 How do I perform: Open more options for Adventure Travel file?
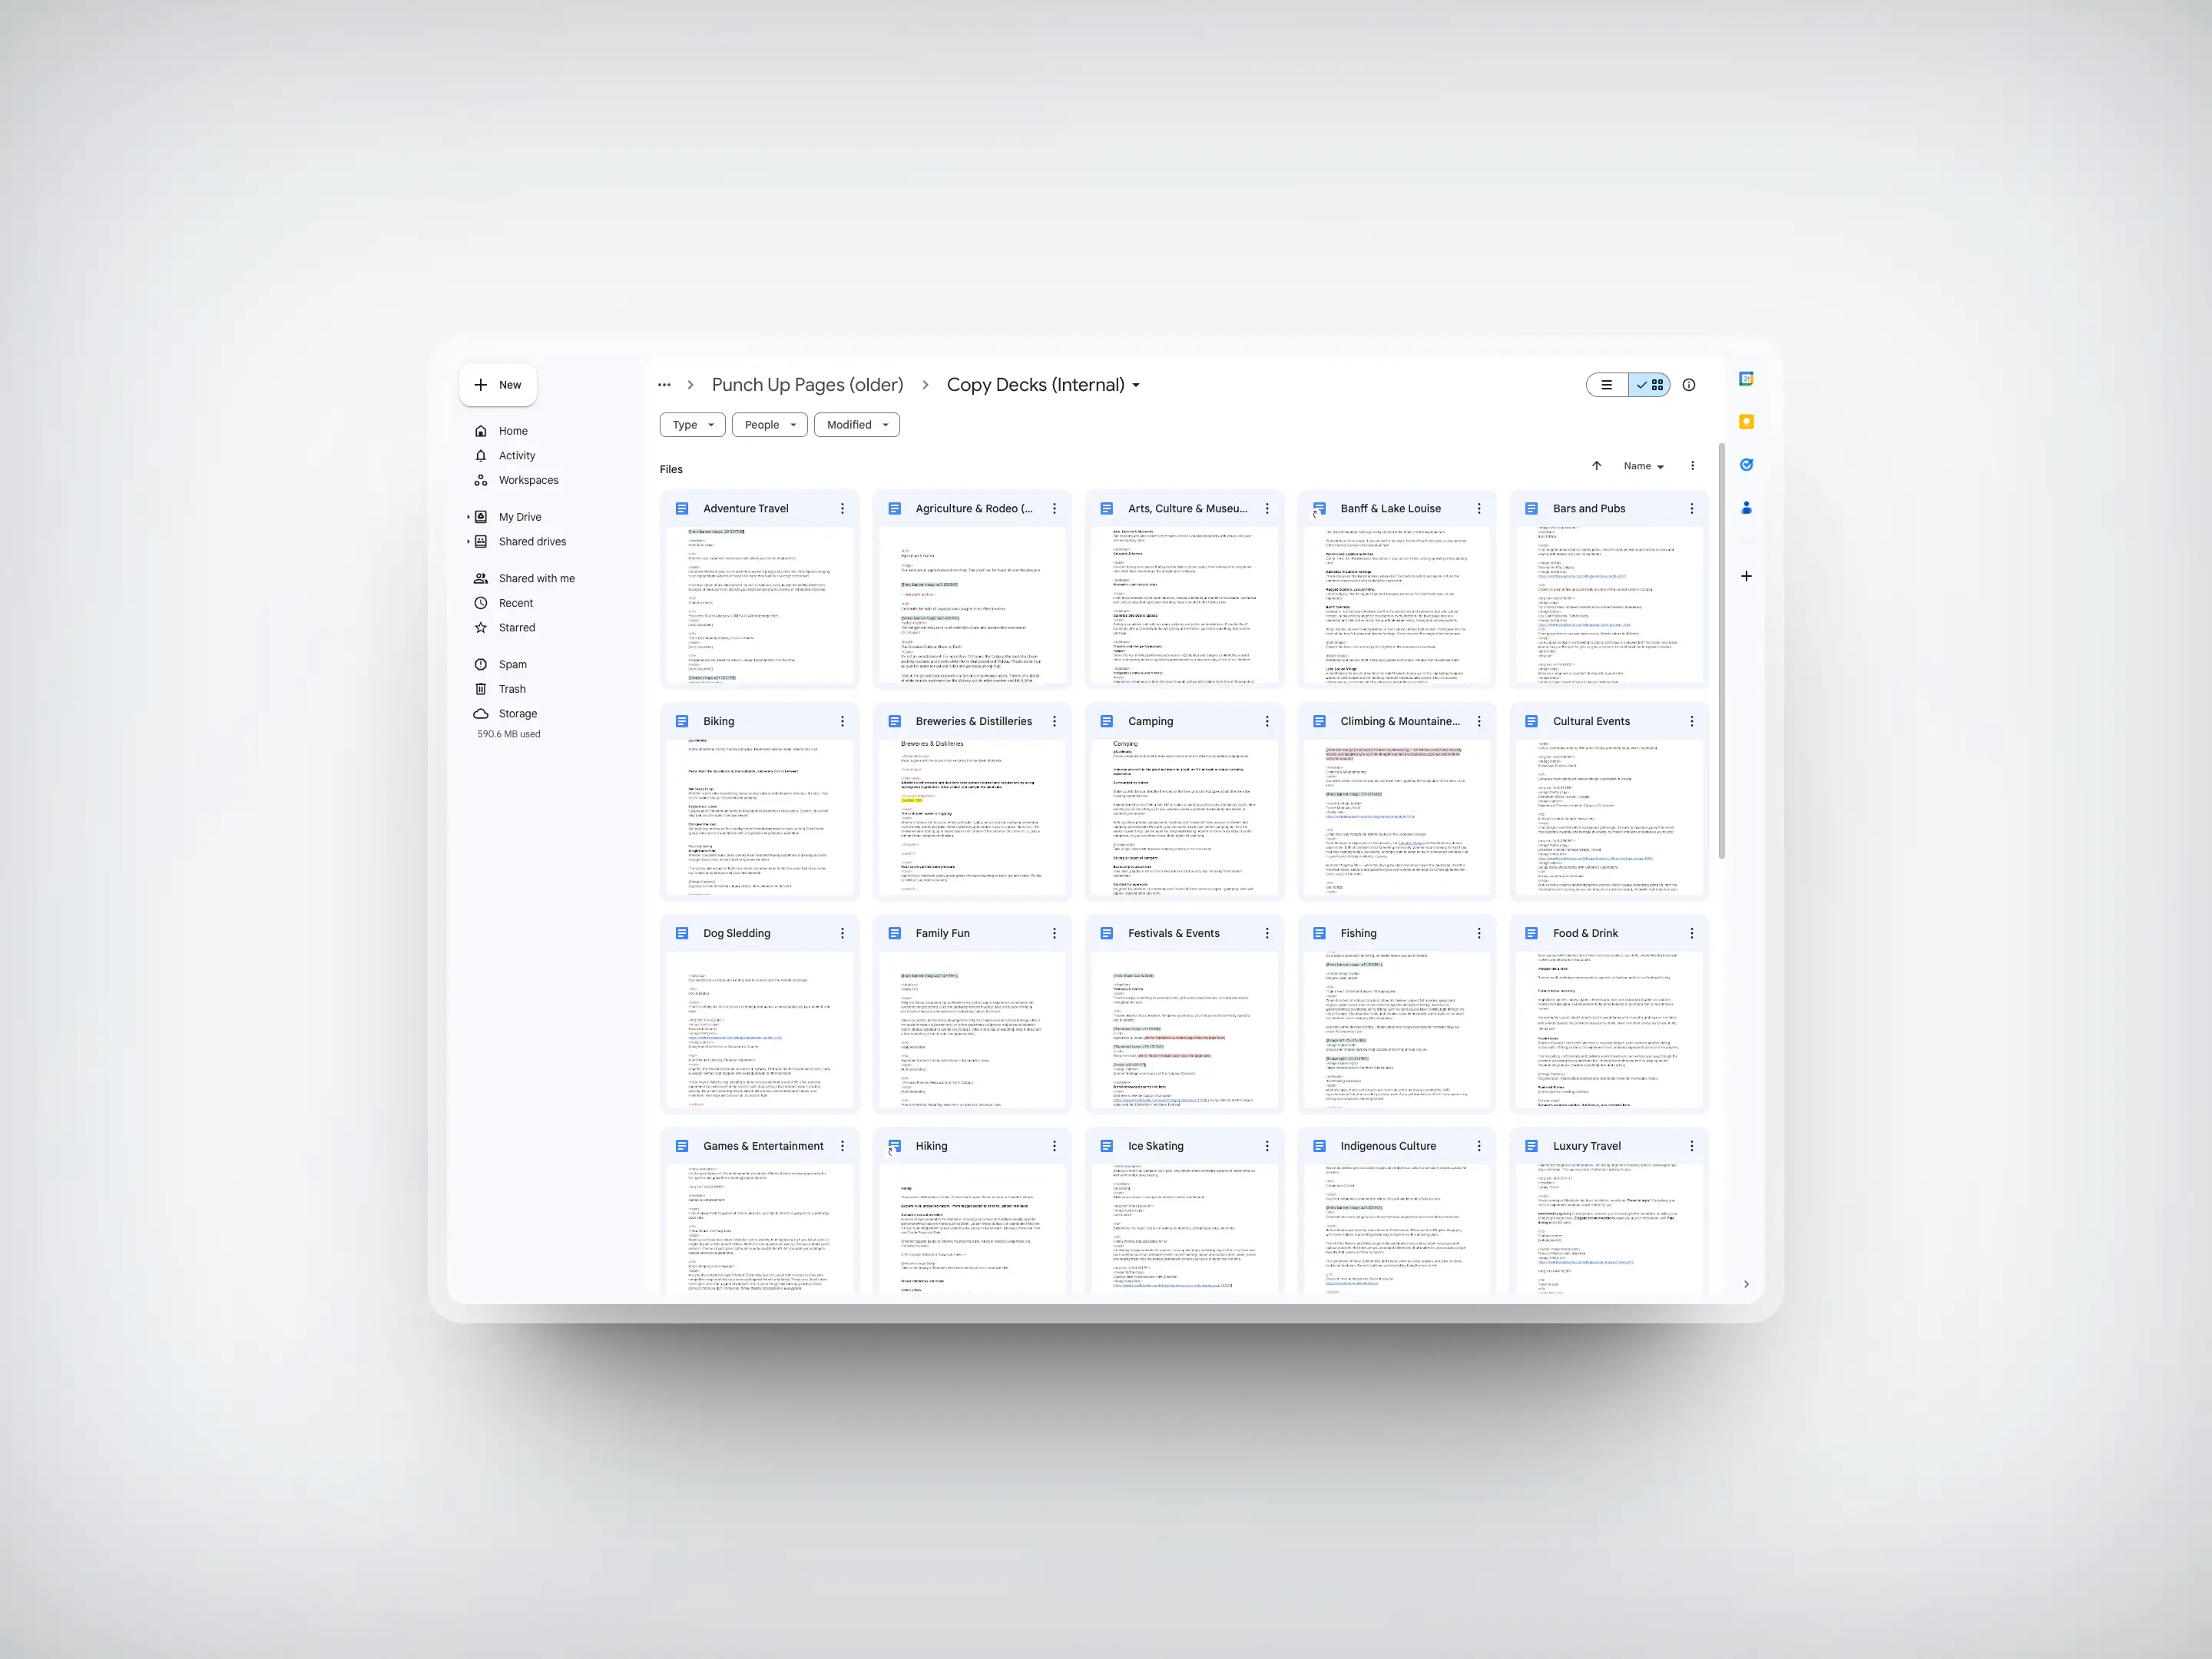pyautogui.click(x=842, y=509)
